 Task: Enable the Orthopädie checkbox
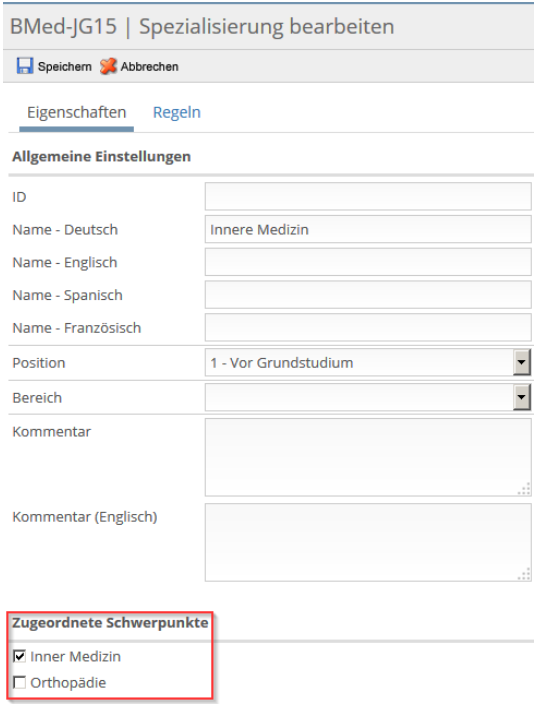tap(20, 682)
